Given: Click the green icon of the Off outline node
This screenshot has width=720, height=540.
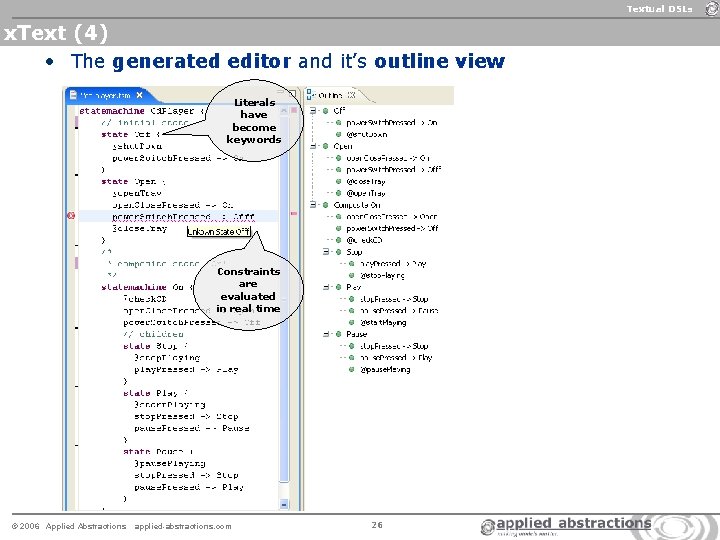Looking at the screenshot, I should tap(326, 111).
